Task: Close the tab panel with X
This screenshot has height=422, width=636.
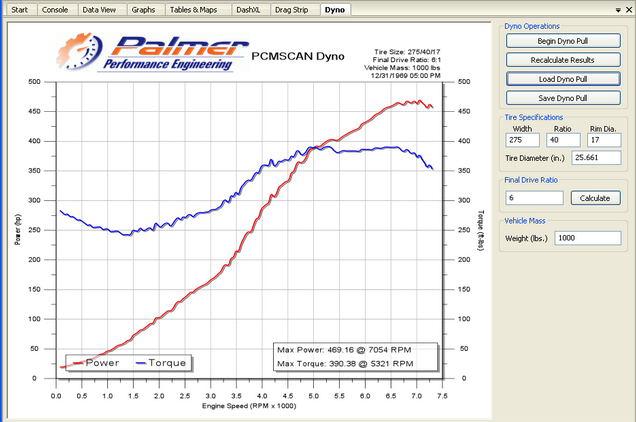Action: [629, 10]
